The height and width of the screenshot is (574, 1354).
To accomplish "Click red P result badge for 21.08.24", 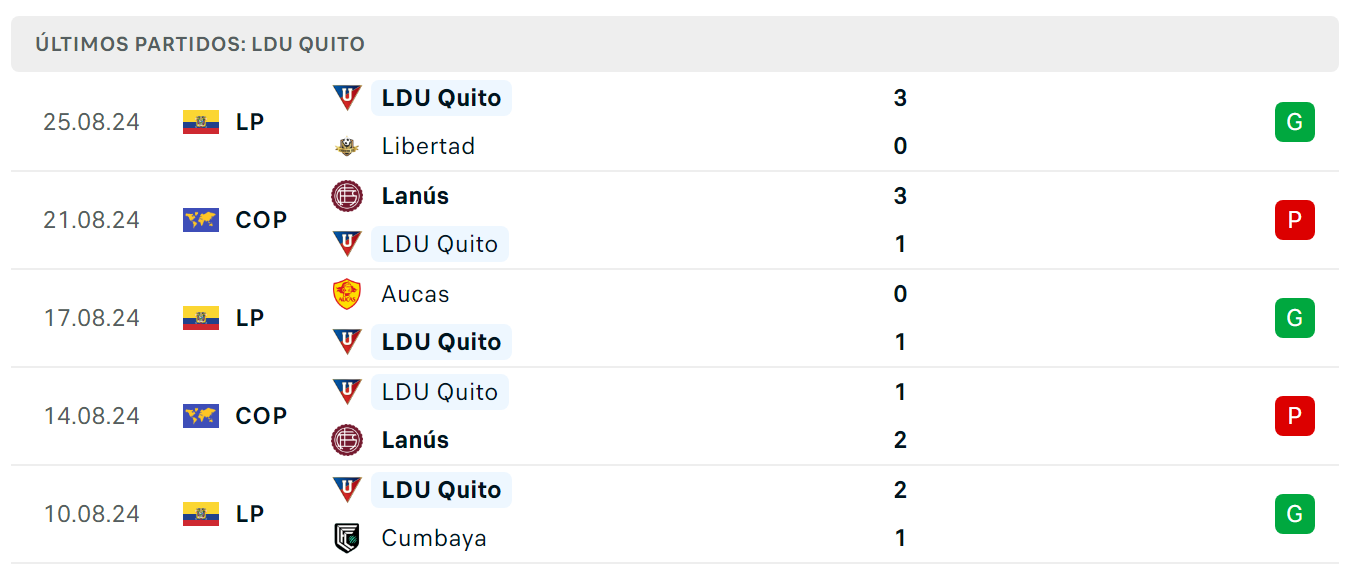I will coord(1294,220).
